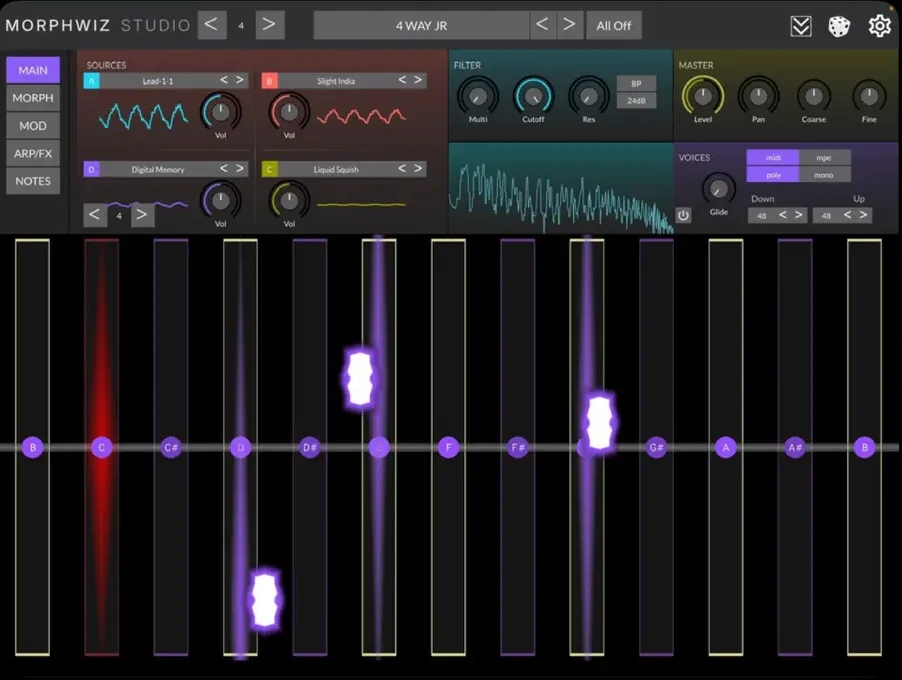Switch to the MORPH tab
Image resolution: width=902 pixels, height=680 pixels.
(33, 98)
